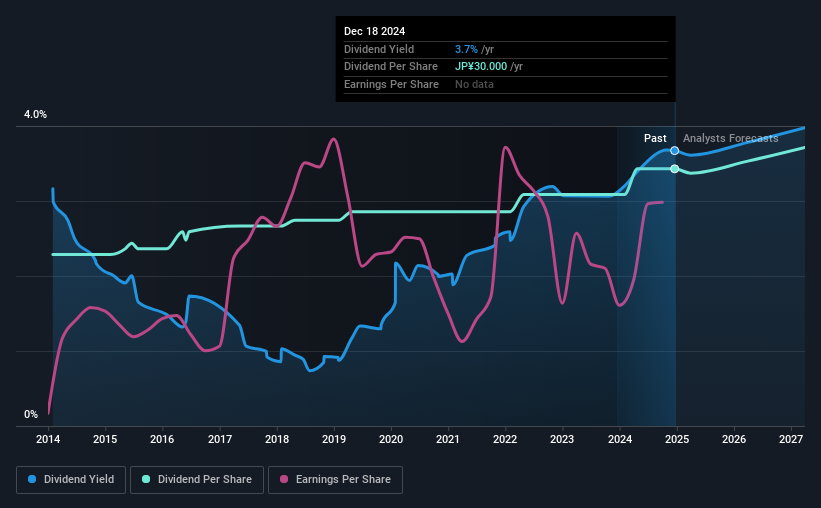This screenshot has width=821, height=508.
Task: Click the 2014 x-axis label
Action: pos(48,439)
